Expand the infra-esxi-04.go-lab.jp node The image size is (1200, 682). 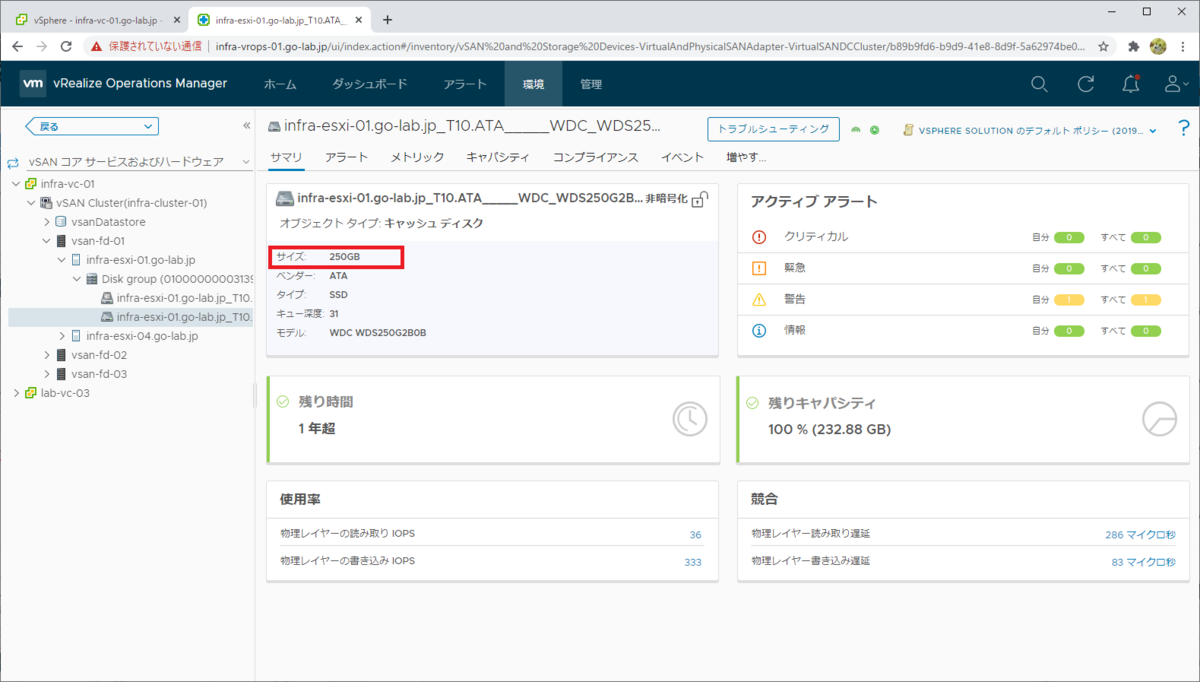(62, 336)
